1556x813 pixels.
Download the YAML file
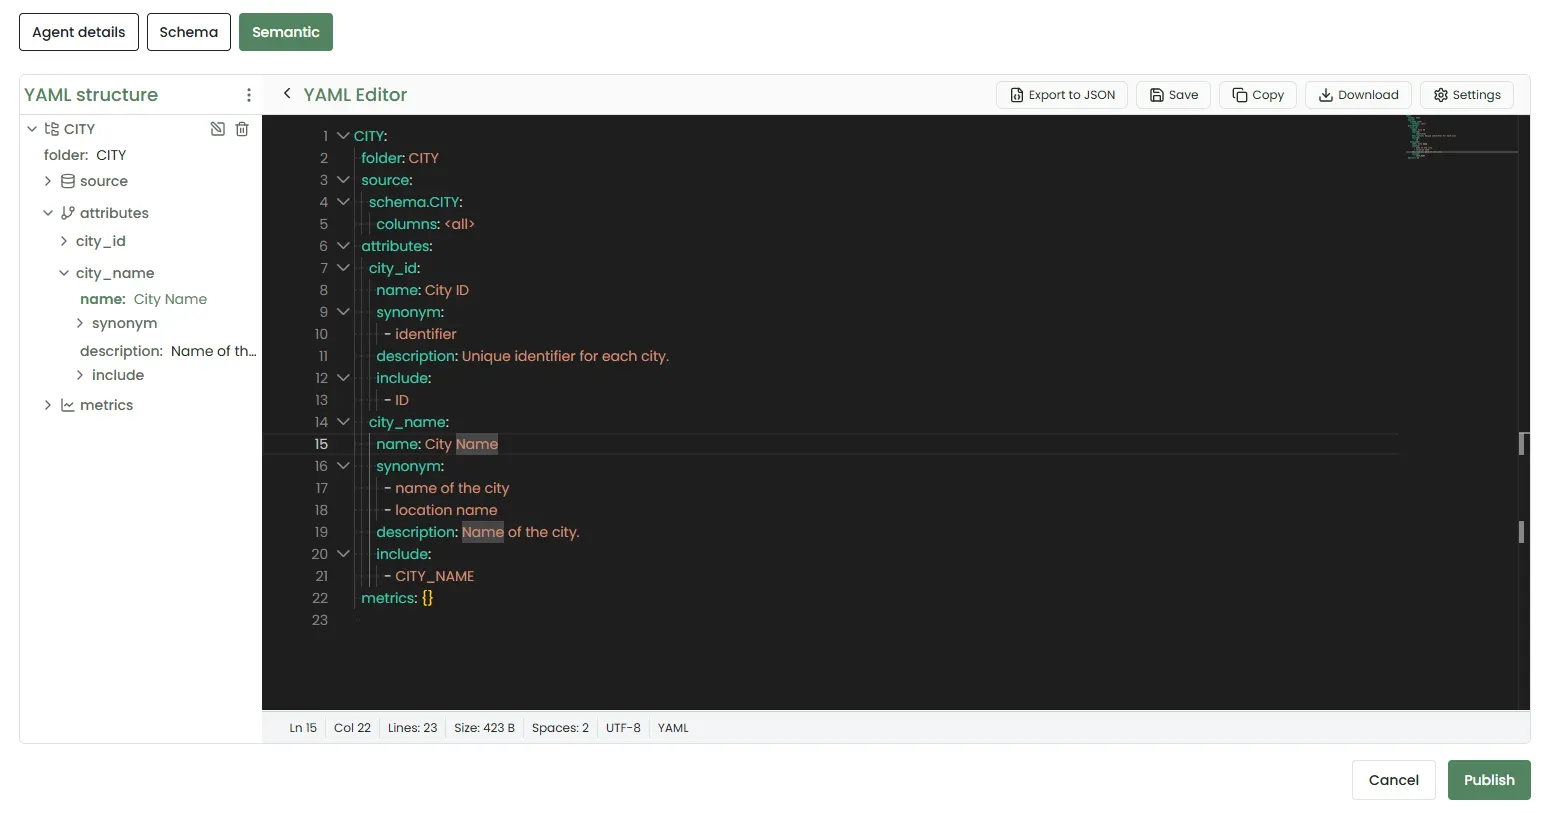coord(1358,95)
